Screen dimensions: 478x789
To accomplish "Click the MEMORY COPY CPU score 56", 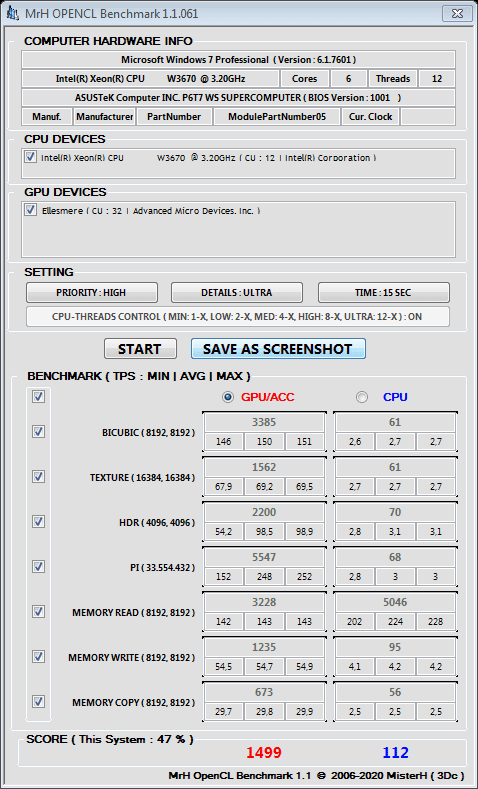I will click(x=395, y=692).
